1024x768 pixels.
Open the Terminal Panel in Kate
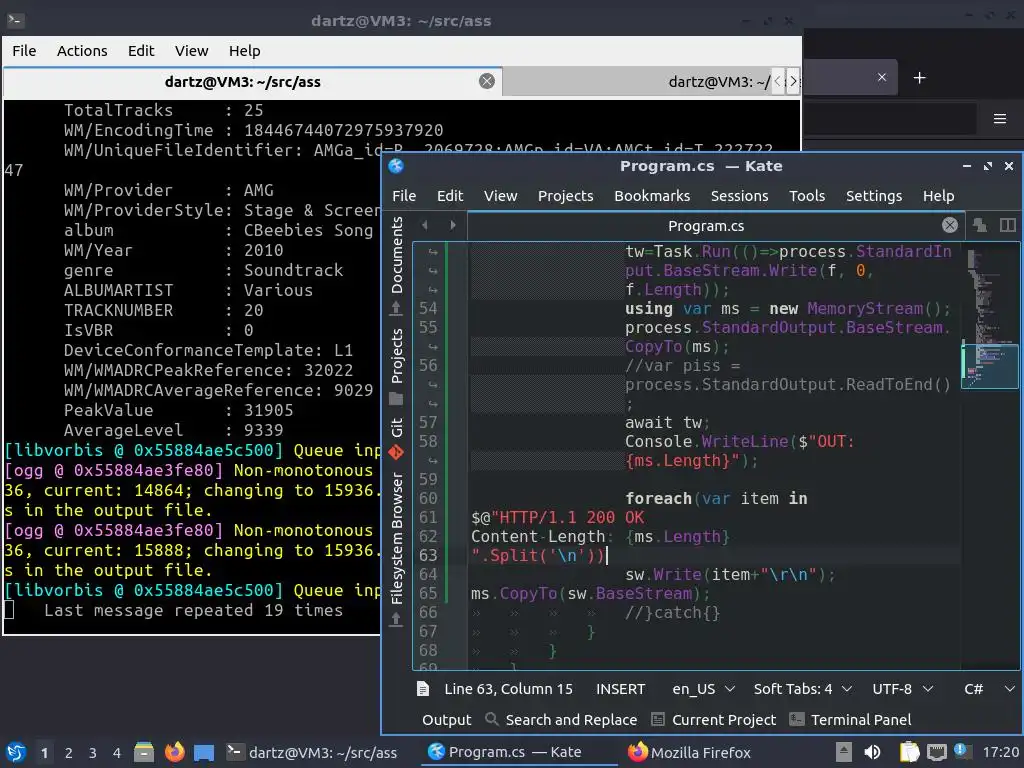(850, 720)
